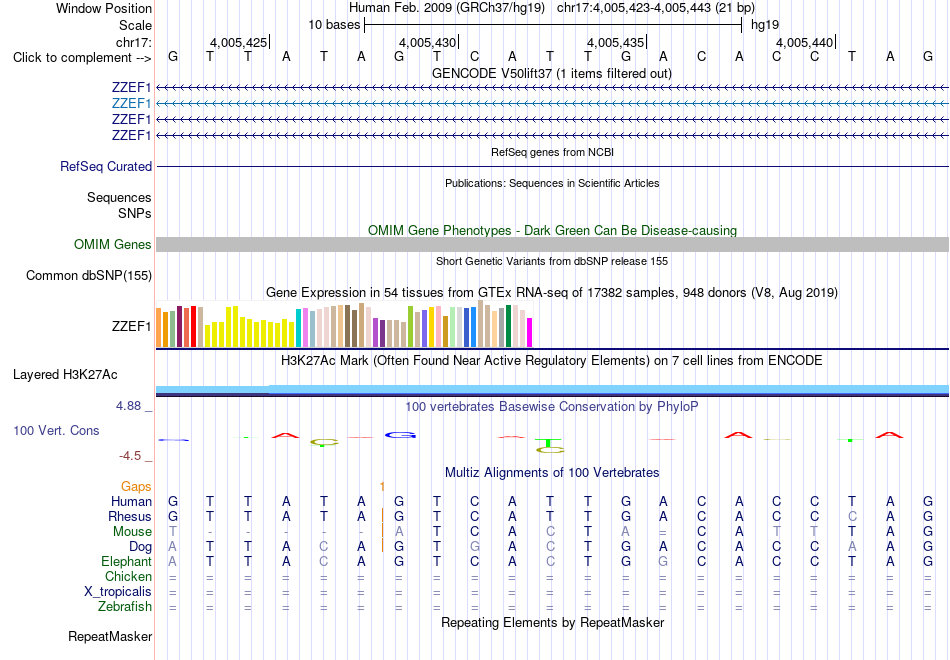The image size is (950, 660).
Task: Click 'Multiz Alignments of 100 Vertebrates' title
Action: coord(552,473)
